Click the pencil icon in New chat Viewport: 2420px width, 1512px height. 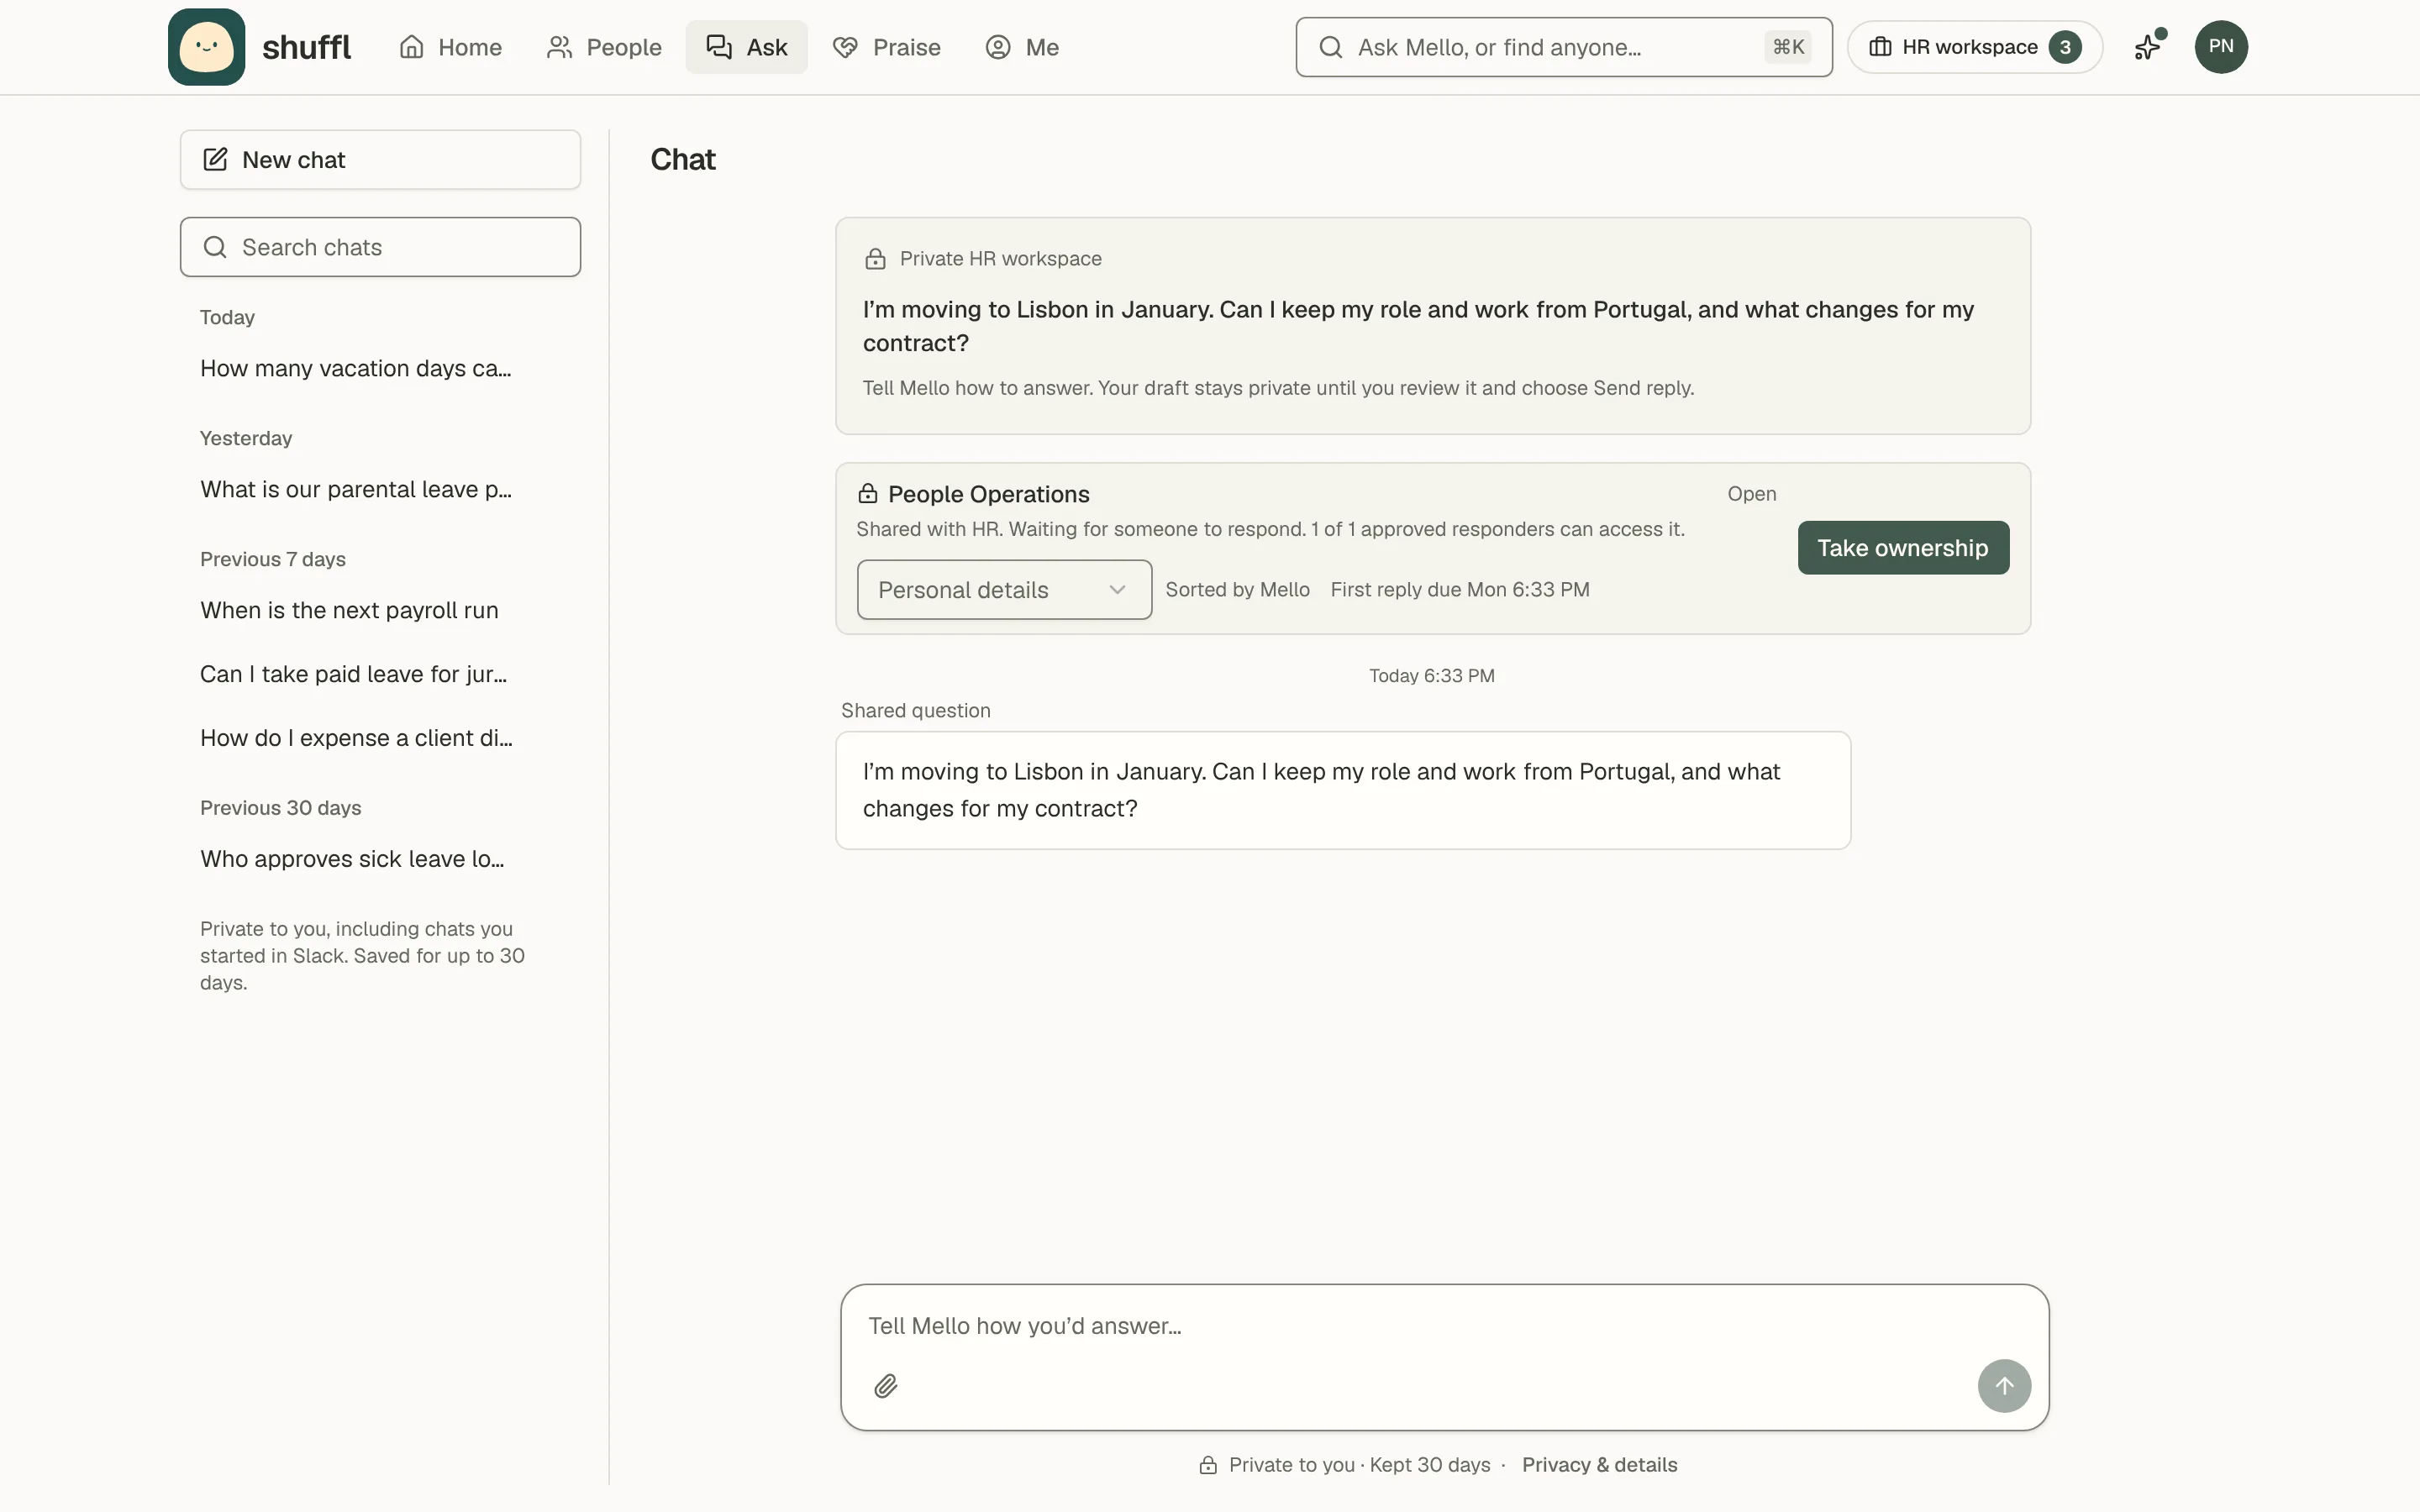click(x=215, y=159)
